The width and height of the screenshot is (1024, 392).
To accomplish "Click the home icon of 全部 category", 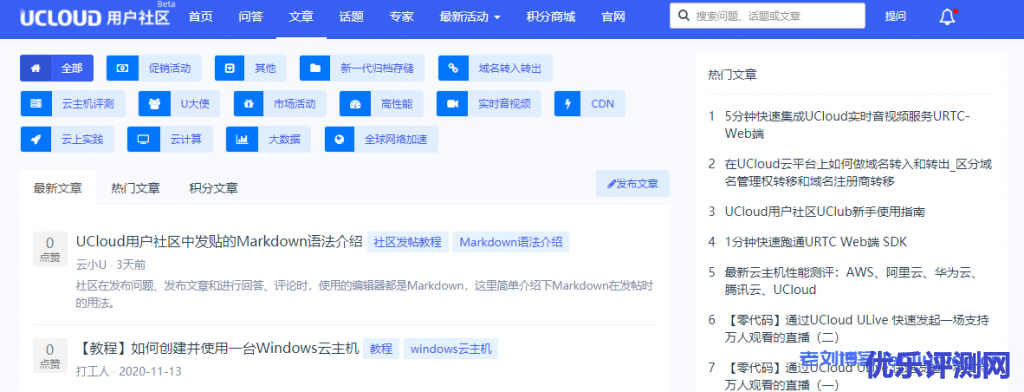I will (36, 68).
